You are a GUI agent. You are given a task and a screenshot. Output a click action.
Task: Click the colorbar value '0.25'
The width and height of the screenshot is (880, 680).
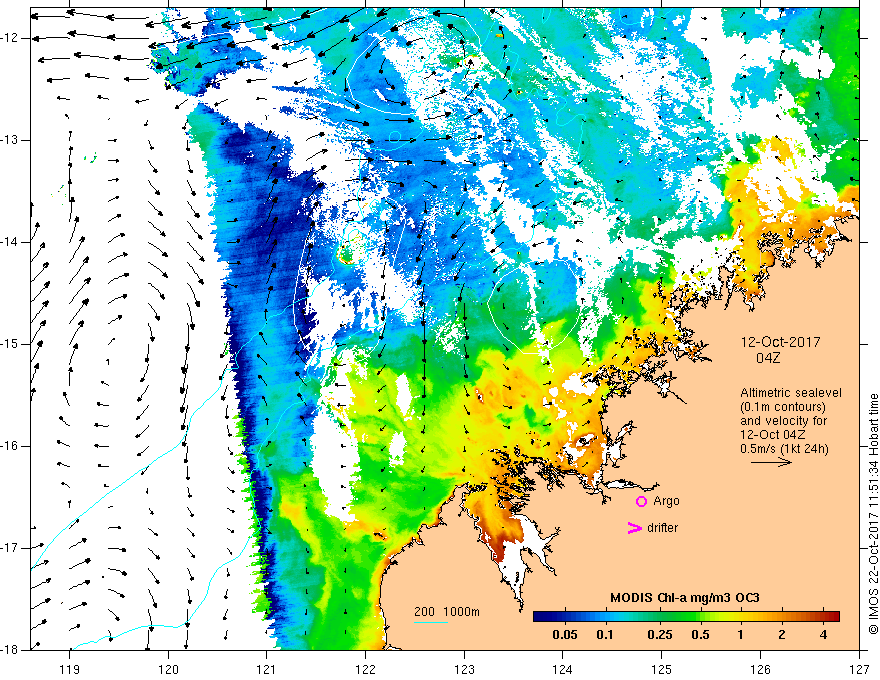(x=659, y=635)
